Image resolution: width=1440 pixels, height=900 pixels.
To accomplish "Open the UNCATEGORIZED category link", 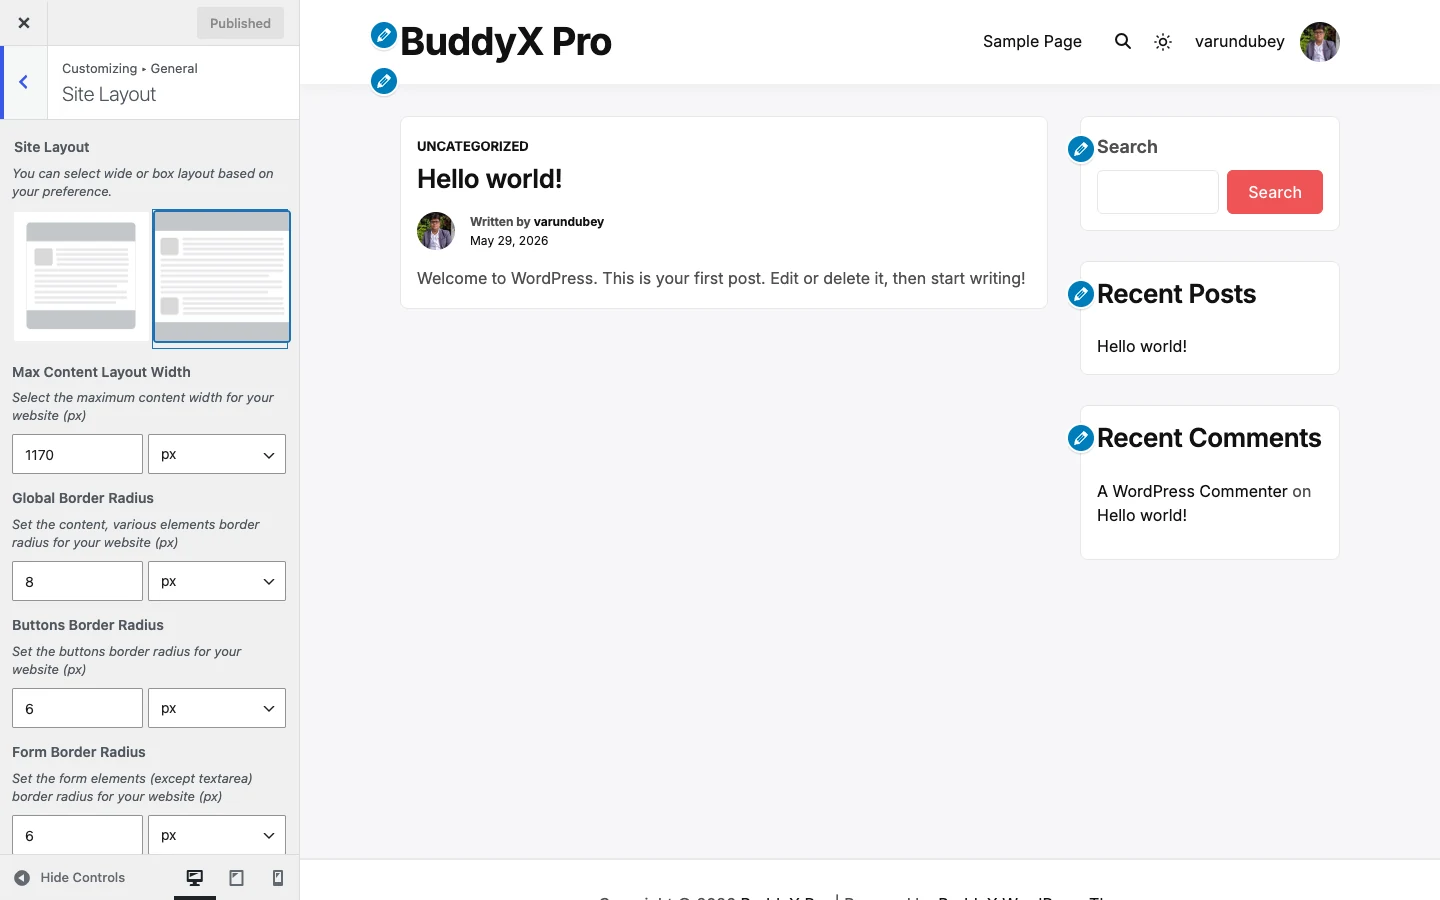I will pyautogui.click(x=473, y=146).
